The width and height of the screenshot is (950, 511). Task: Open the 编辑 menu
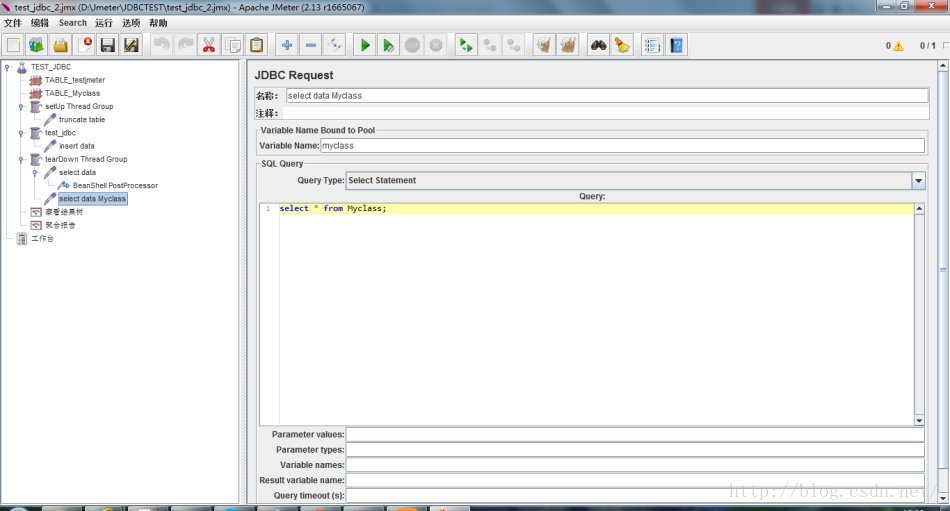(x=40, y=23)
